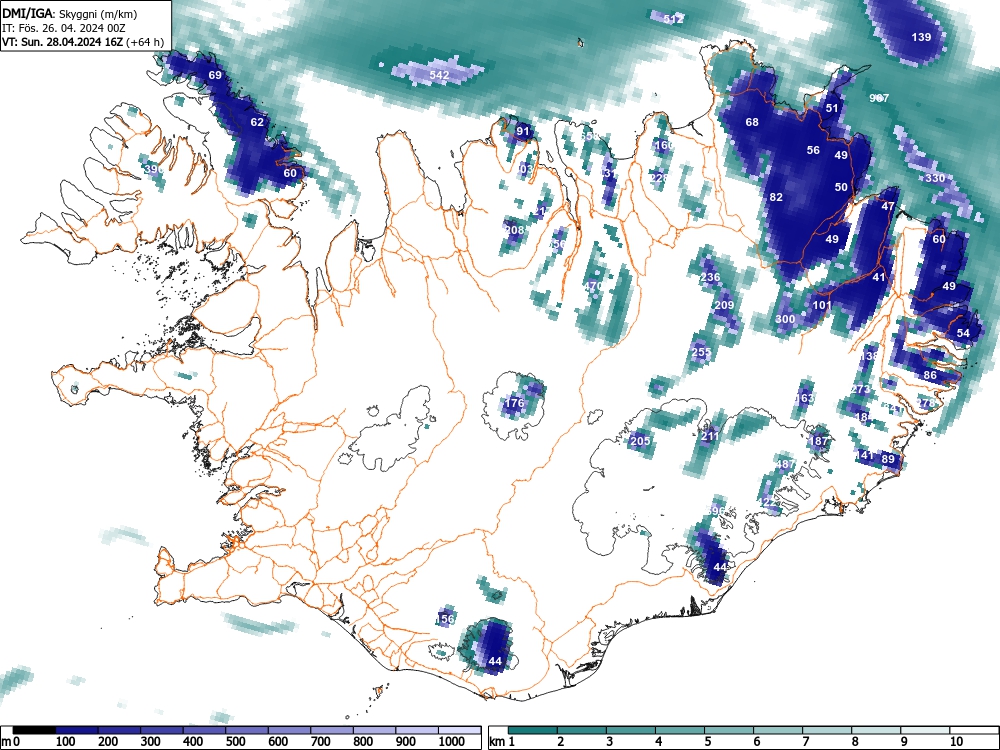This screenshot has height=750, width=1000.
Task: Click the valid time 'VT: Sun. 28.04.2024 16Z'
Action: (64, 42)
